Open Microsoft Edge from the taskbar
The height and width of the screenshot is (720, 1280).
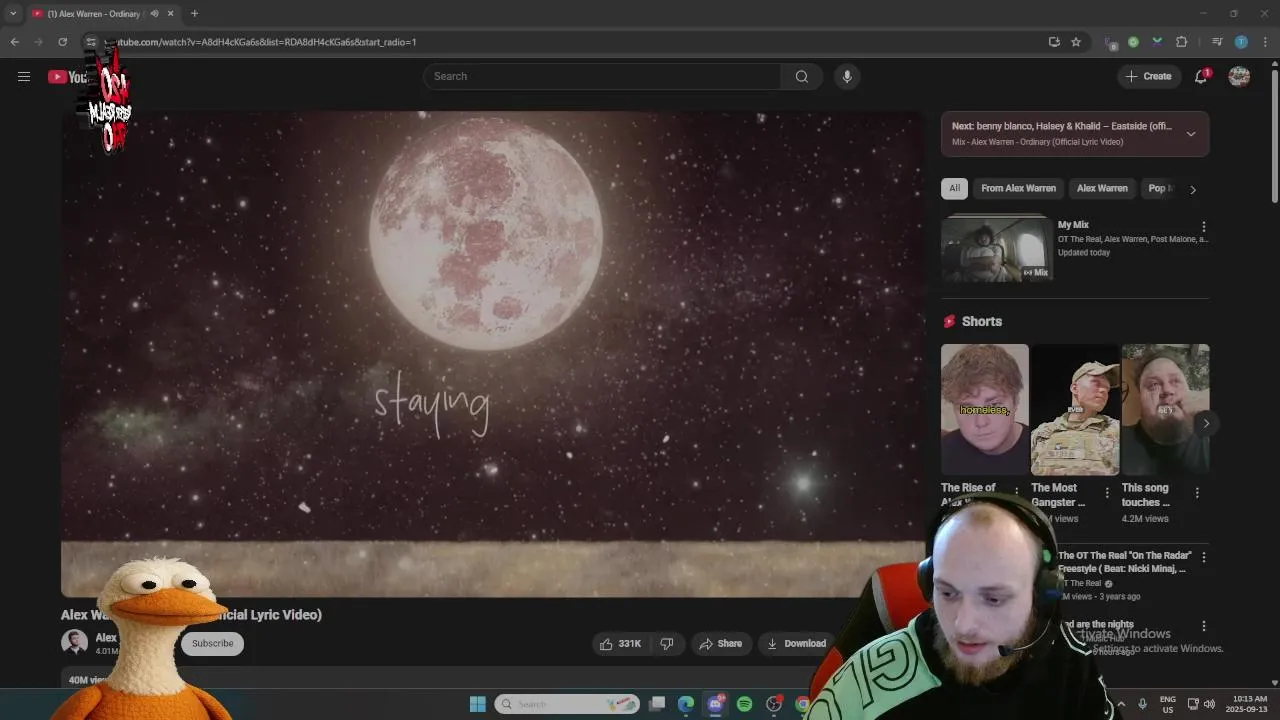pos(686,704)
